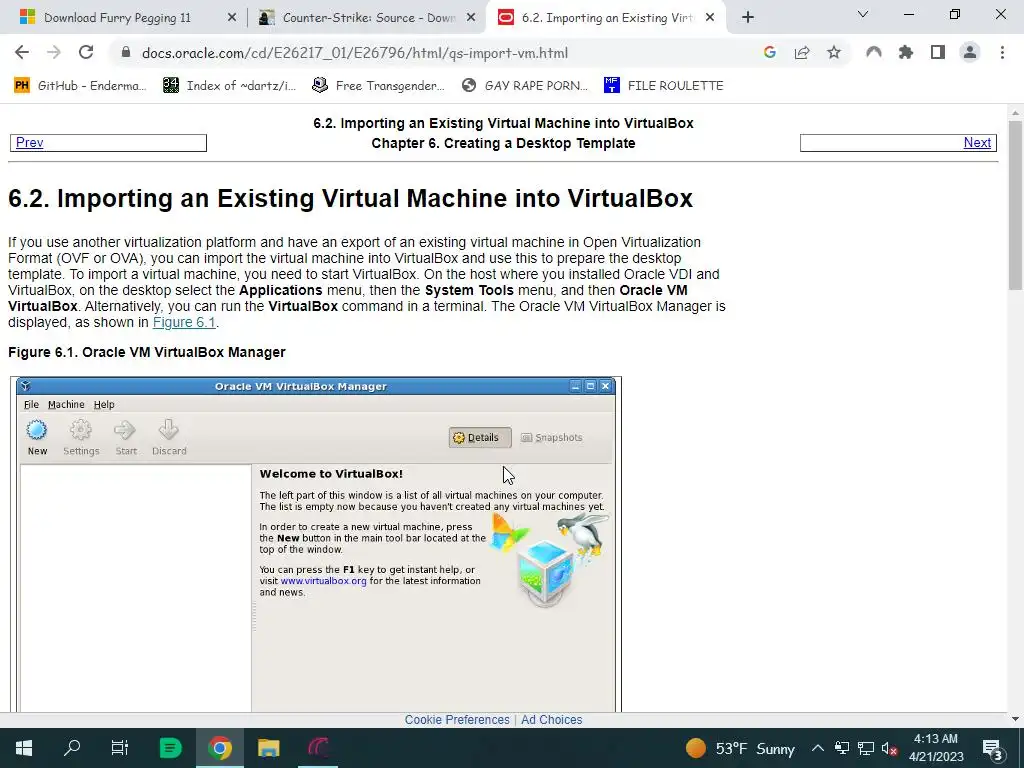Image resolution: width=1024 pixels, height=768 pixels.
Task: Follow the Prev navigation link
Action: click(x=29, y=142)
